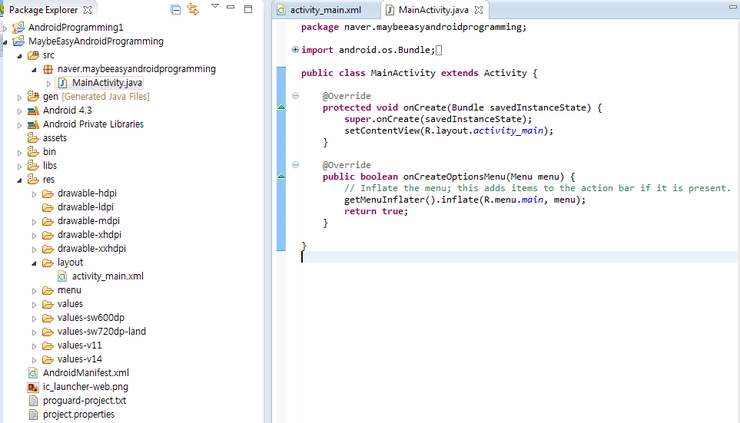This screenshot has height=423, width=740.
Task: Click the Collapse All icon in Package Explorer
Action: pos(176,9)
